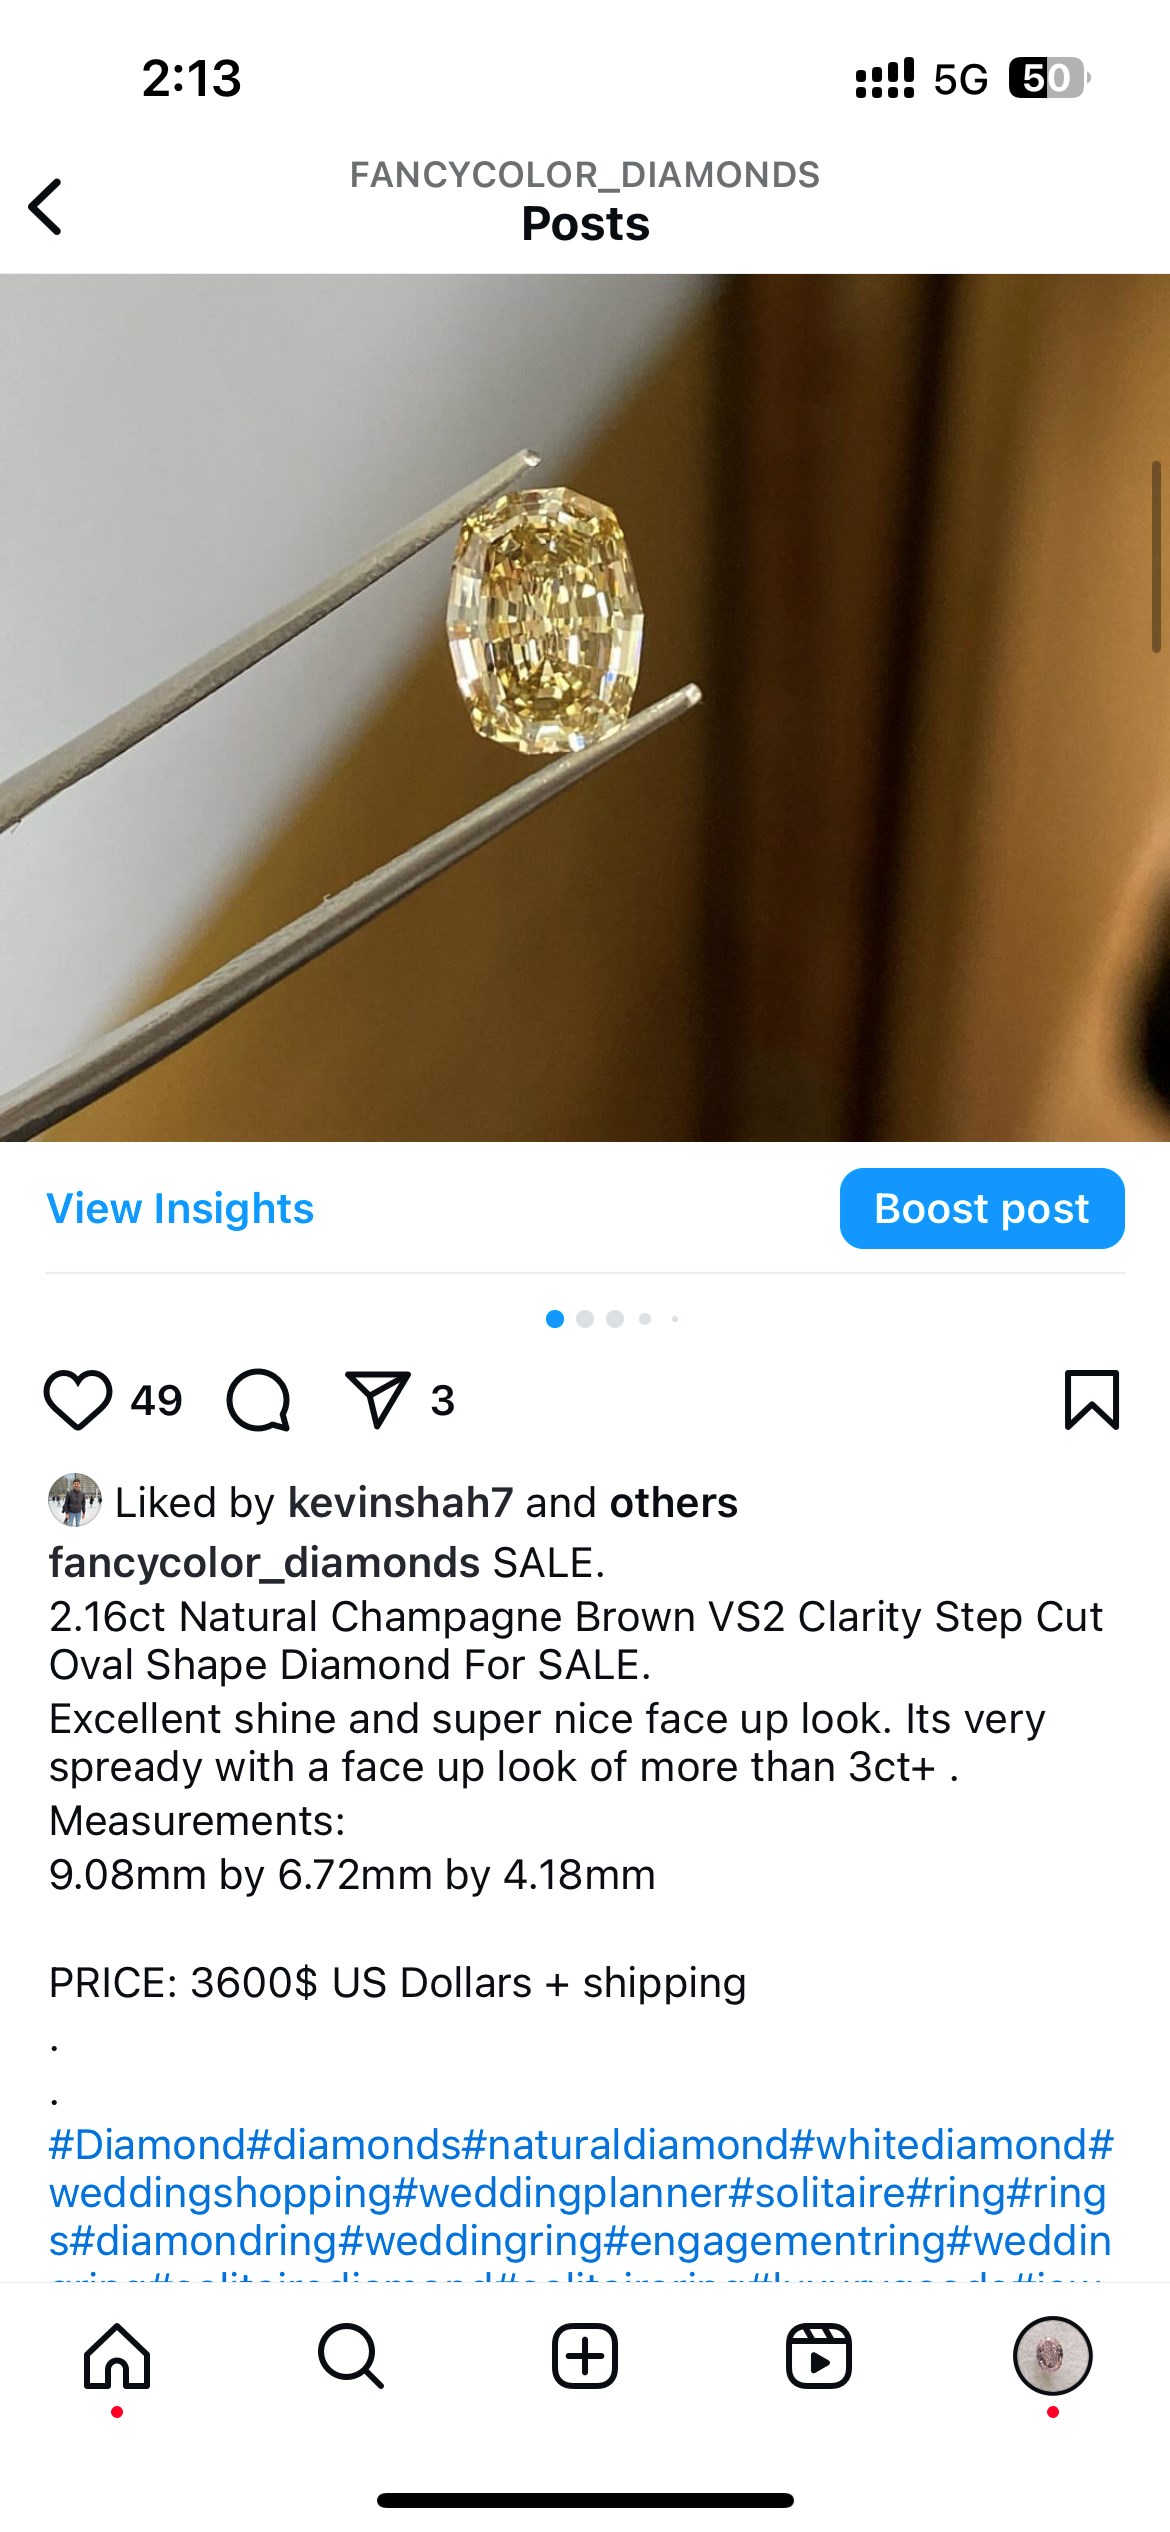Open kevinshah7's profile from Liked by
The width and height of the screenshot is (1170, 2532).
point(401,1503)
